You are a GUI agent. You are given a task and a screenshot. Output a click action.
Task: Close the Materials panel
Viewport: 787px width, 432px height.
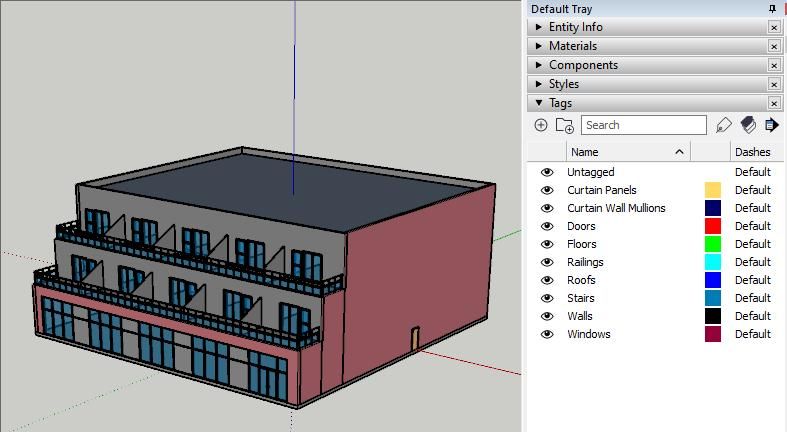point(774,47)
